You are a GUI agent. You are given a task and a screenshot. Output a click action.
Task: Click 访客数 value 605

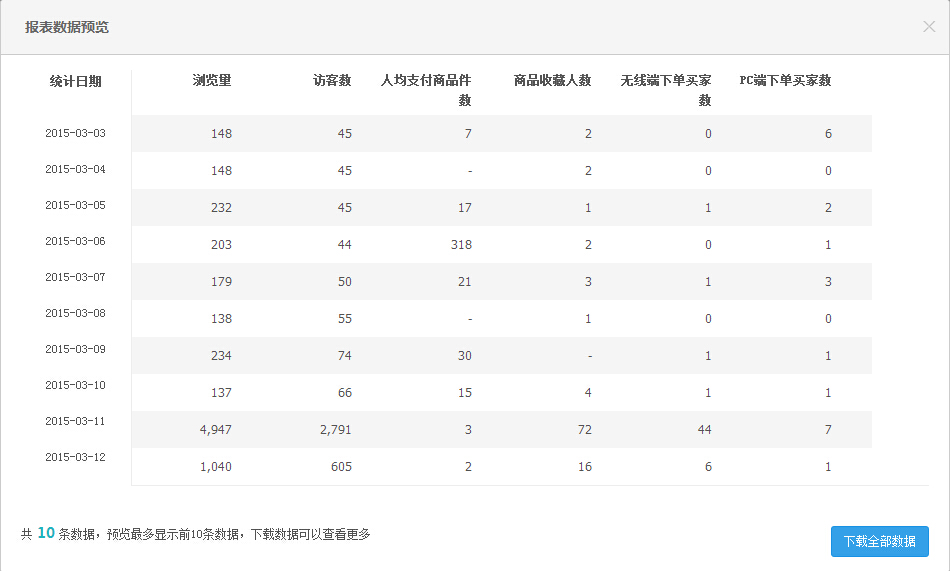point(341,466)
